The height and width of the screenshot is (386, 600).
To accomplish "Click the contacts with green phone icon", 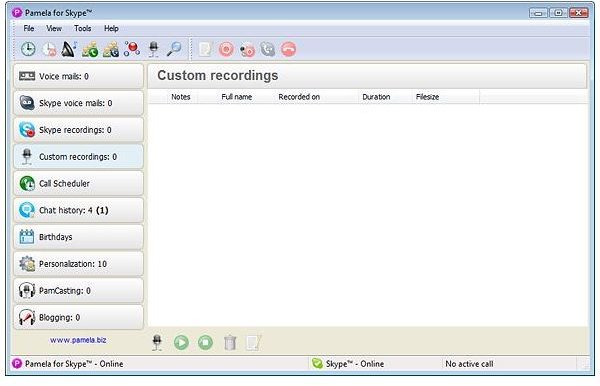I will coord(90,49).
